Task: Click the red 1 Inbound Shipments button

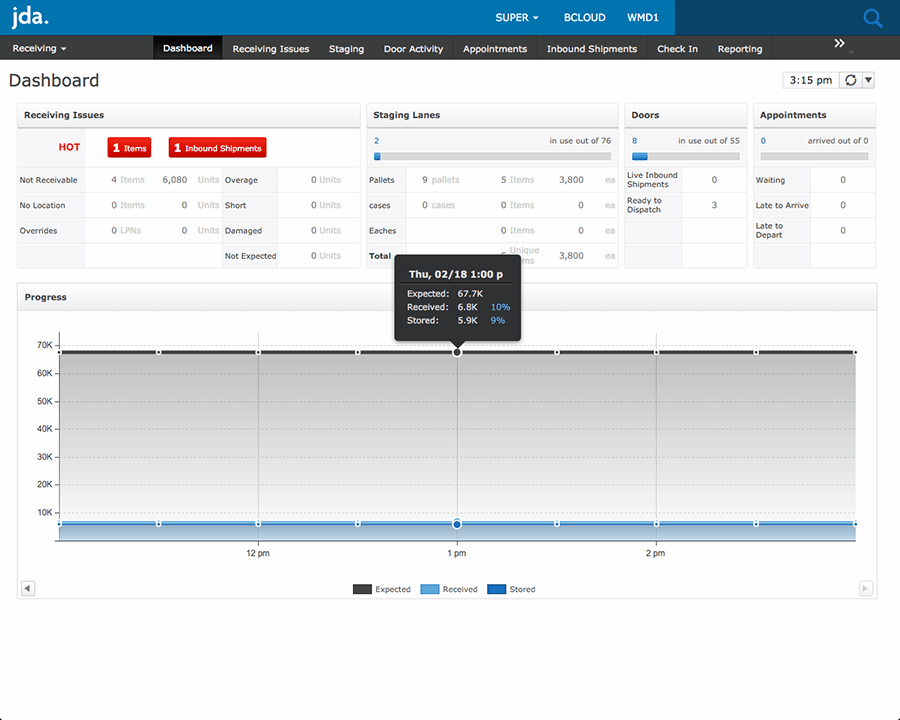Action: pos(217,147)
